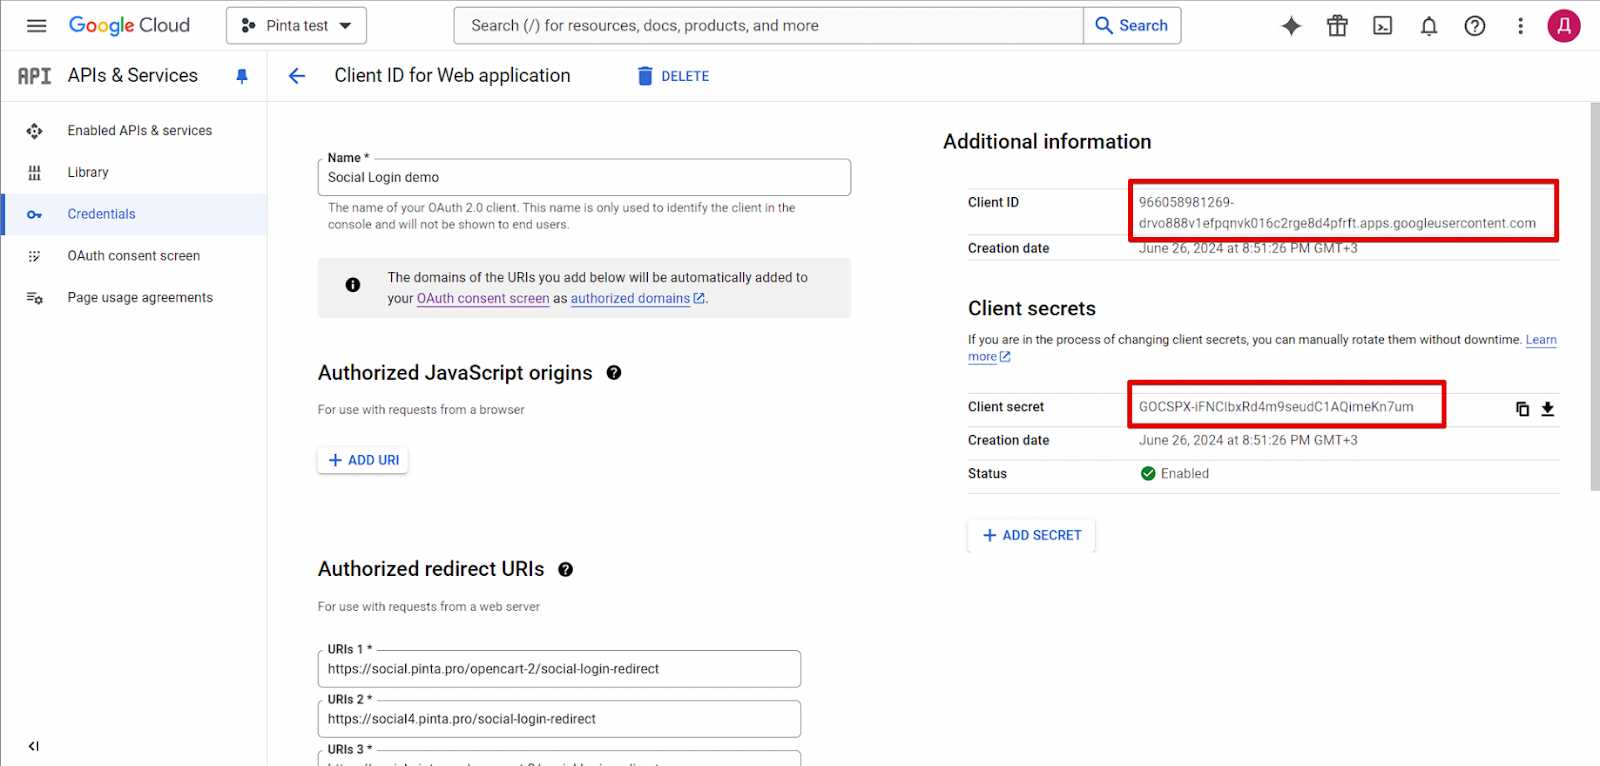Open the help question mark menu
The width and height of the screenshot is (1600, 766).
(x=1475, y=26)
